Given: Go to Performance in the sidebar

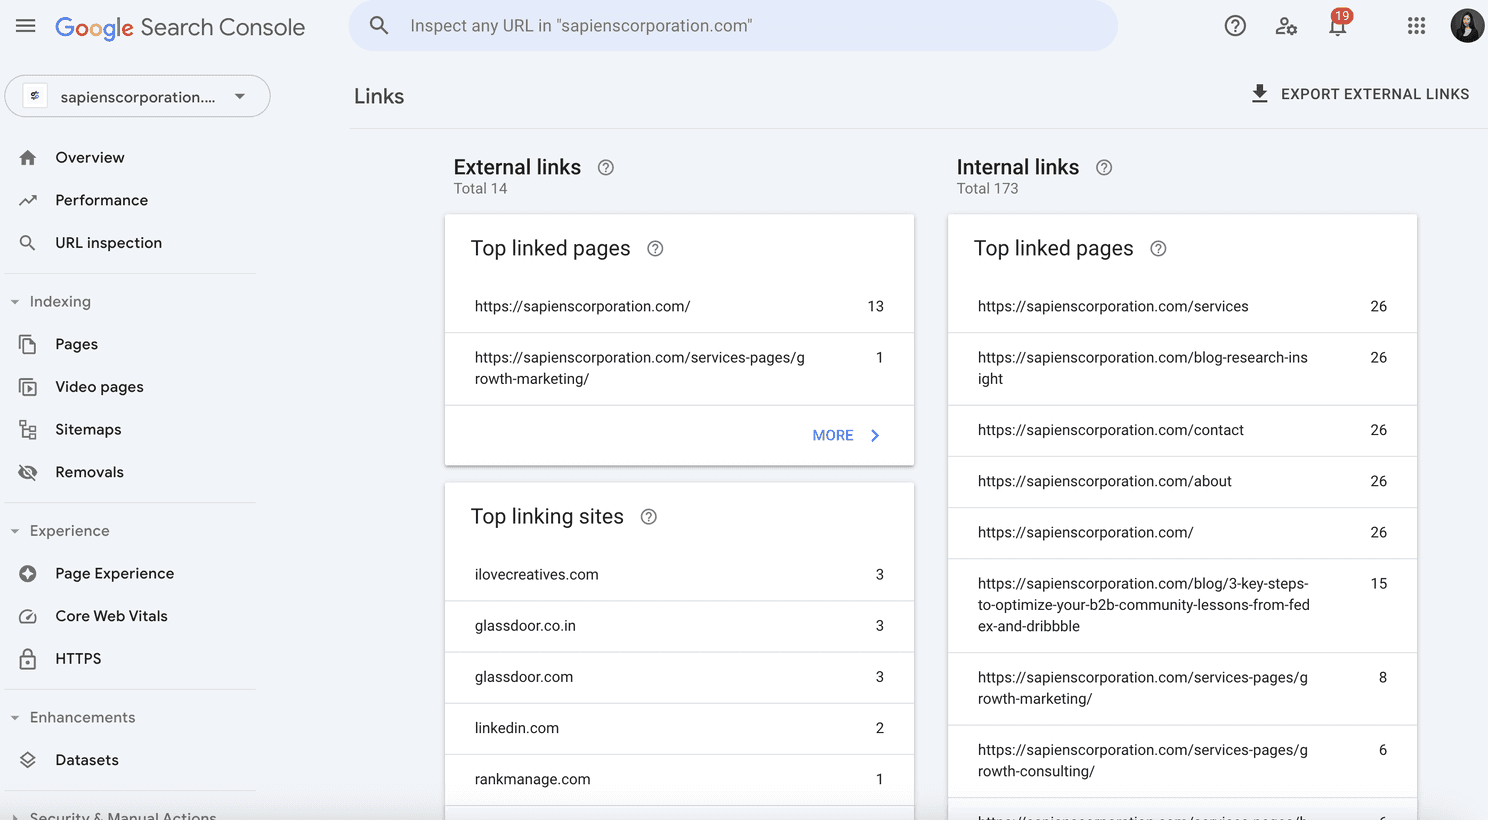Looking at the screenshot, I should pyautogui.click(x=101, y=200).
